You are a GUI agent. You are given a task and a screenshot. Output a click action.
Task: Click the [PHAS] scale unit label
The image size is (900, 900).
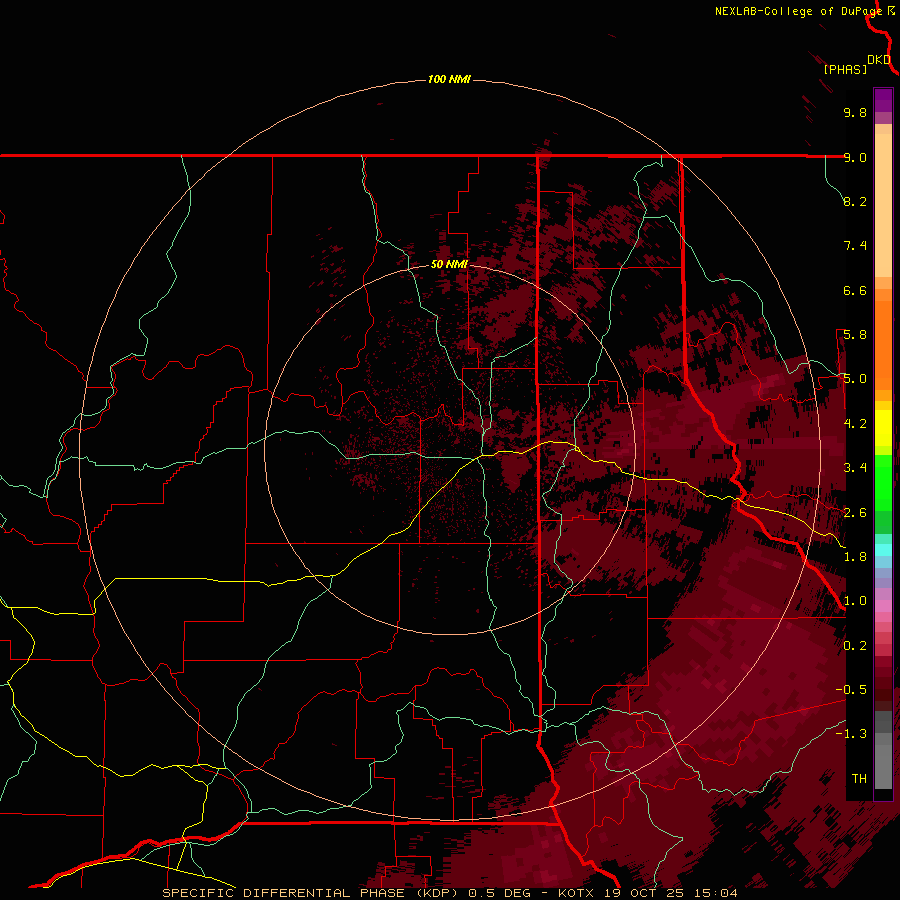coord(845,69)
